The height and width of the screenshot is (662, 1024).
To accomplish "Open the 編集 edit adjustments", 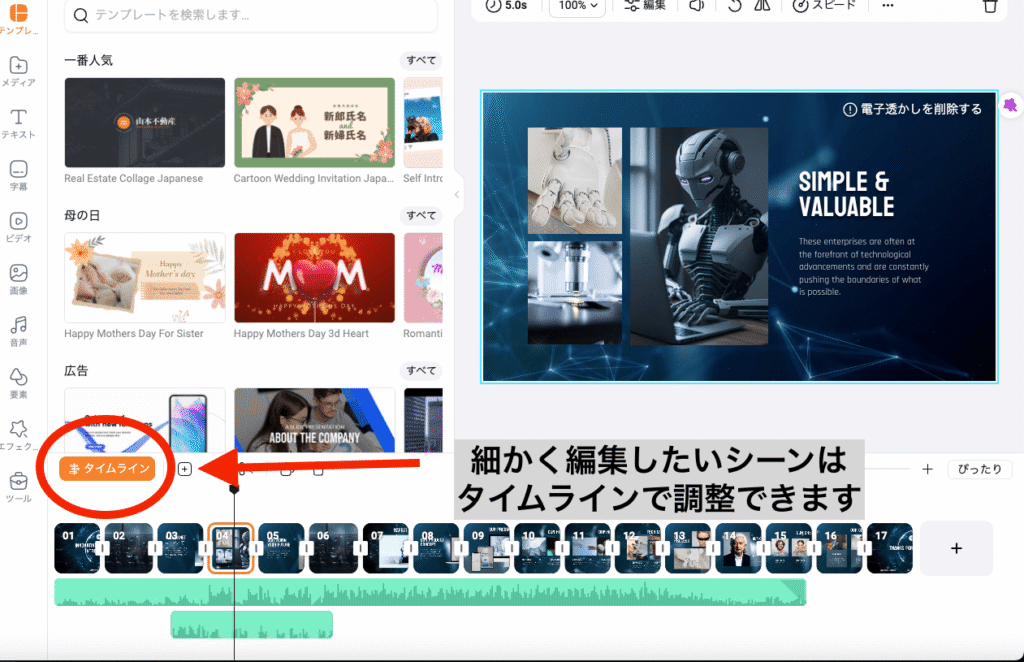I will [x=645, y=5].
